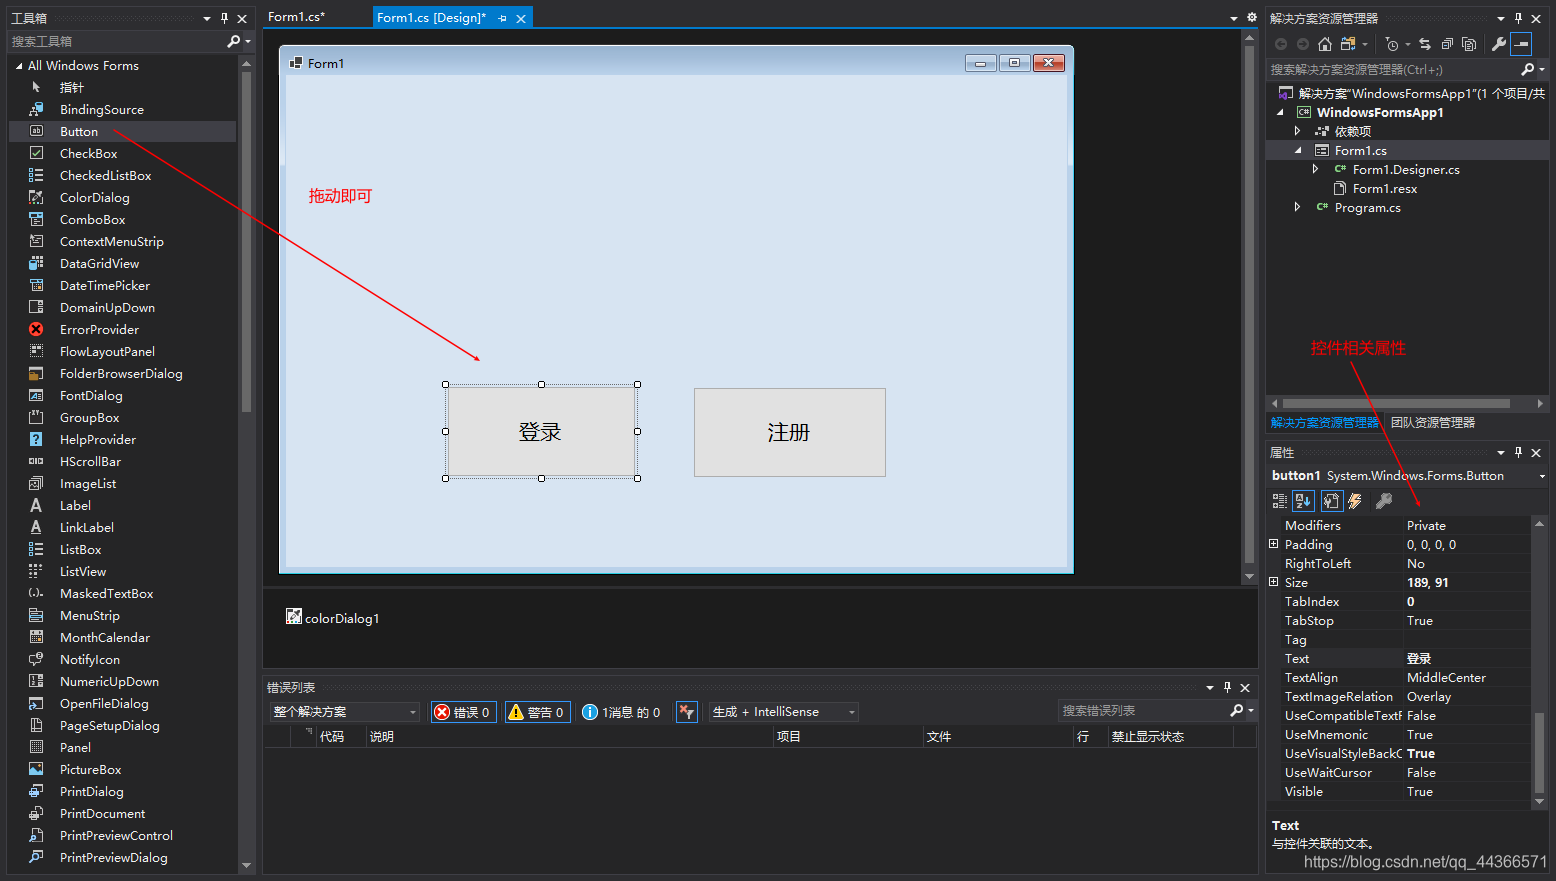
Task: Click Solution Explorer horizontal scrollbar
Action: pos(1396,404)
